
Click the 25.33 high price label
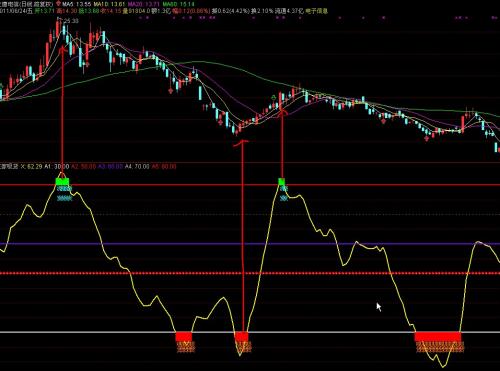pyautogui.click(x=71, y=21)
